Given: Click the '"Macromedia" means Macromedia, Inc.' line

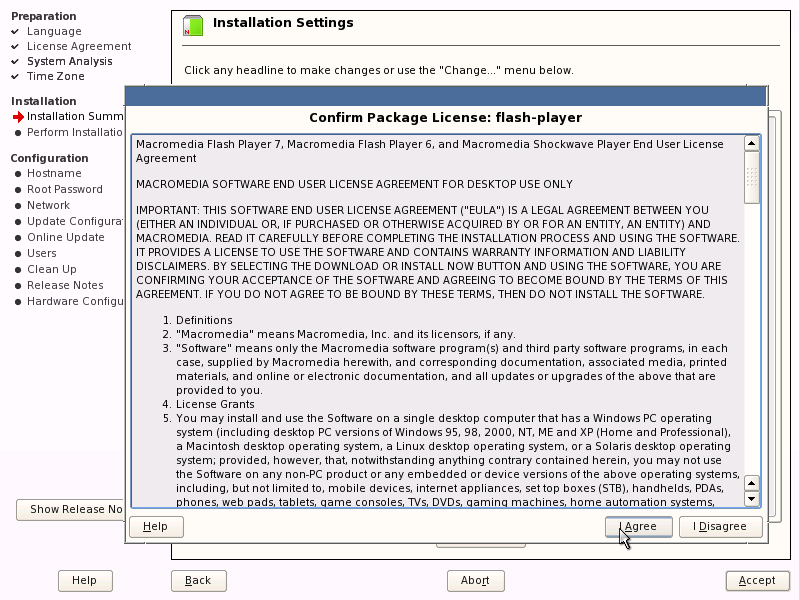Looking at the screenshot, I should (x=339, y=334).
